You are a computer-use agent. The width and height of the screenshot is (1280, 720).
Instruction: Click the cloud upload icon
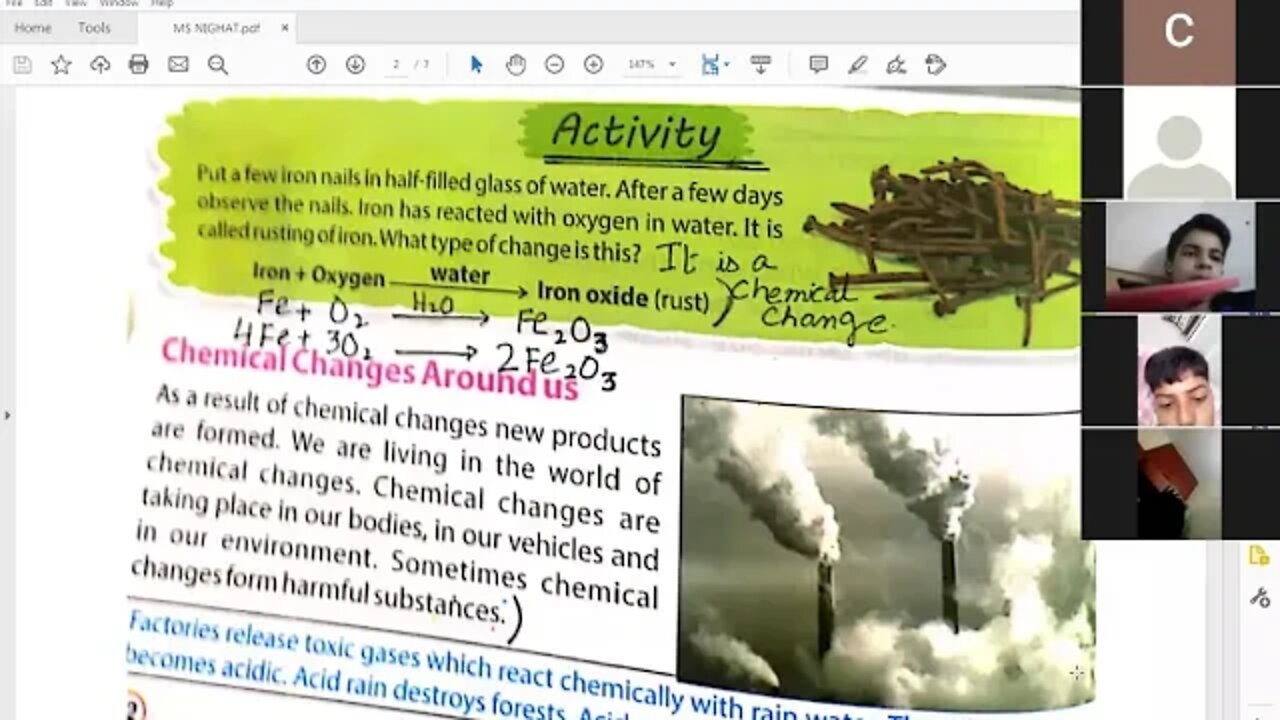pos(100,65)
